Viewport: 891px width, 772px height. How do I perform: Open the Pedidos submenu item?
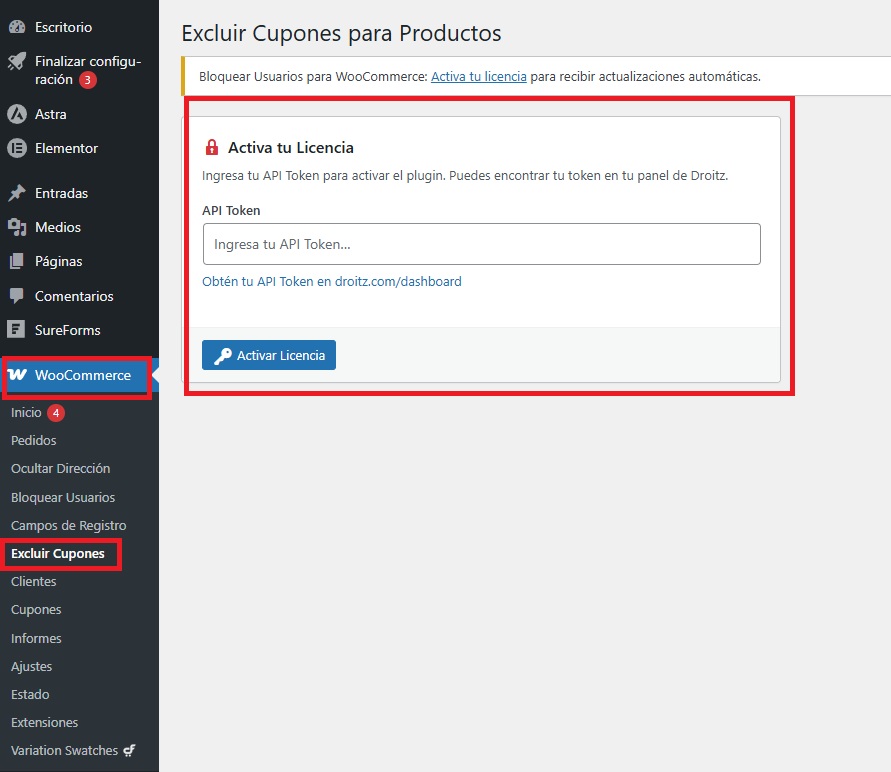click(x=33, y=440)
